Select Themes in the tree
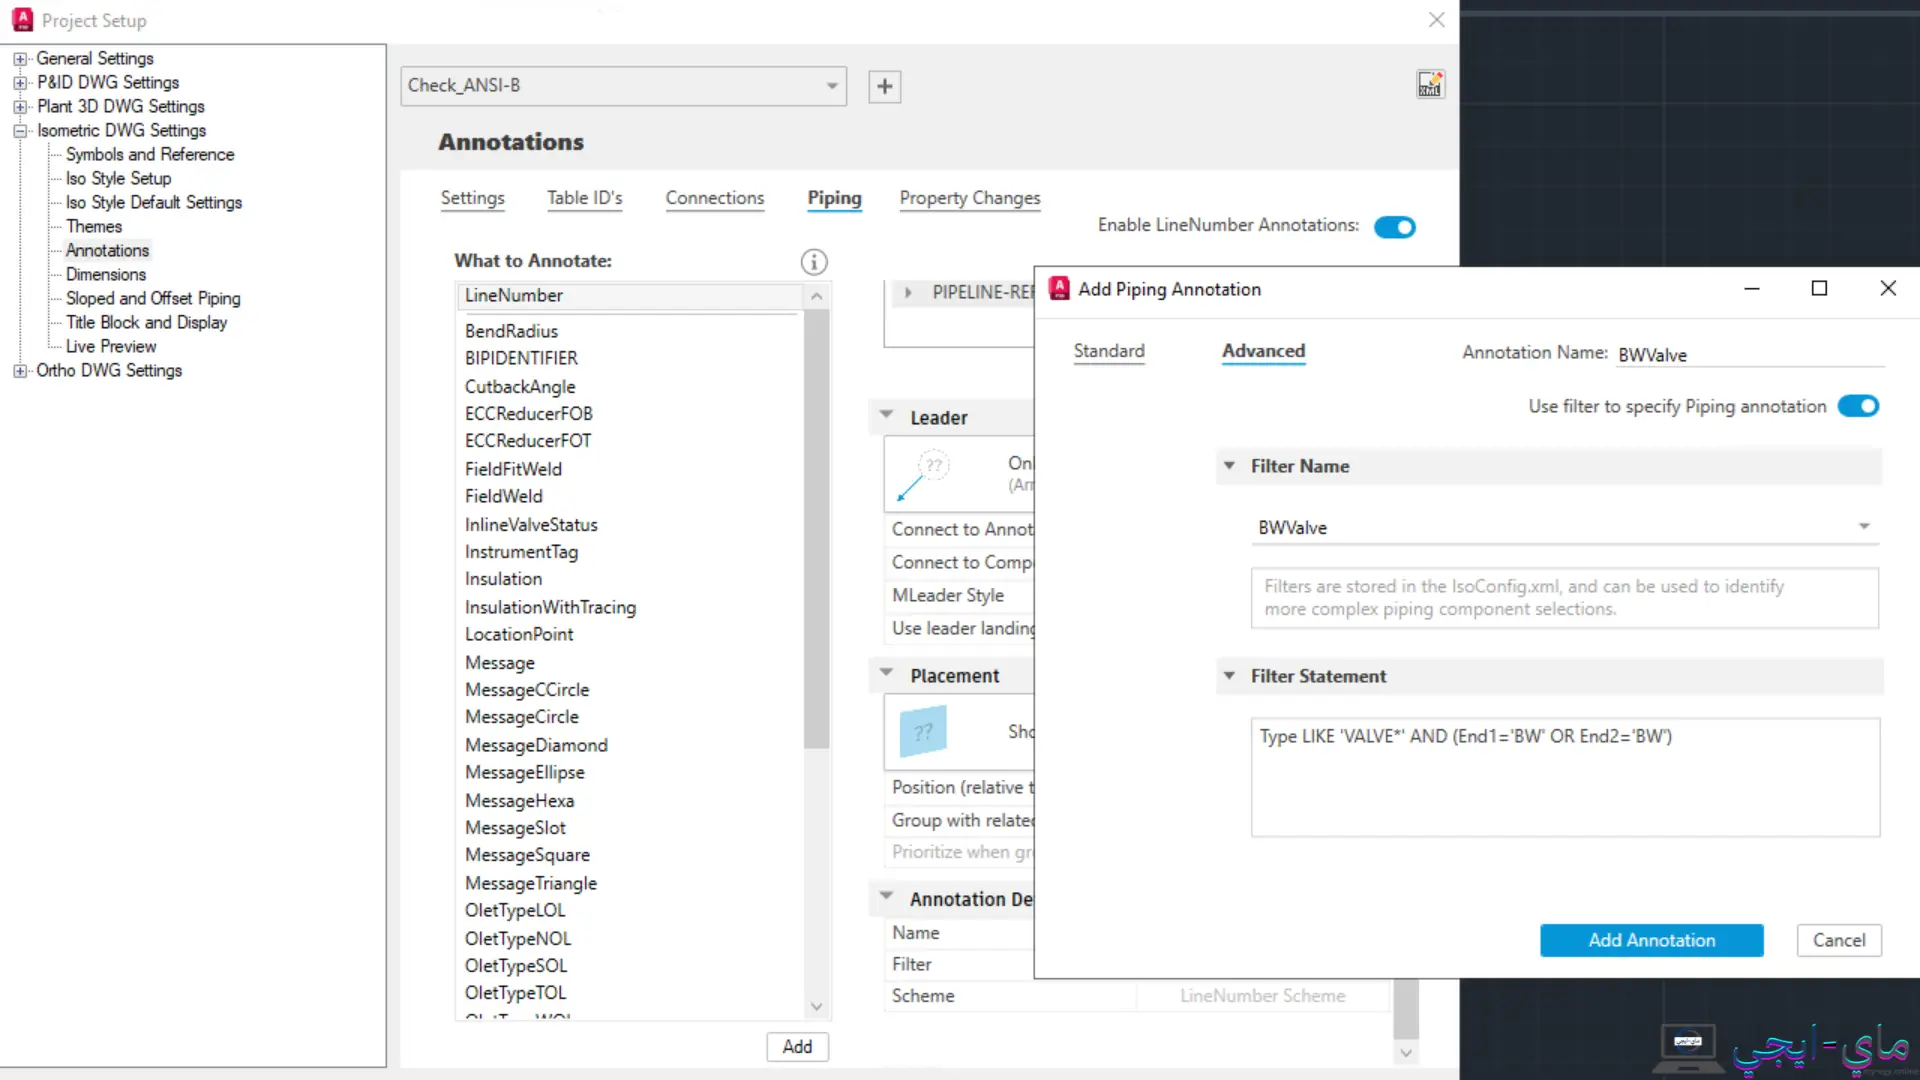1920x1080 pixels. click(x=94, y=227)
